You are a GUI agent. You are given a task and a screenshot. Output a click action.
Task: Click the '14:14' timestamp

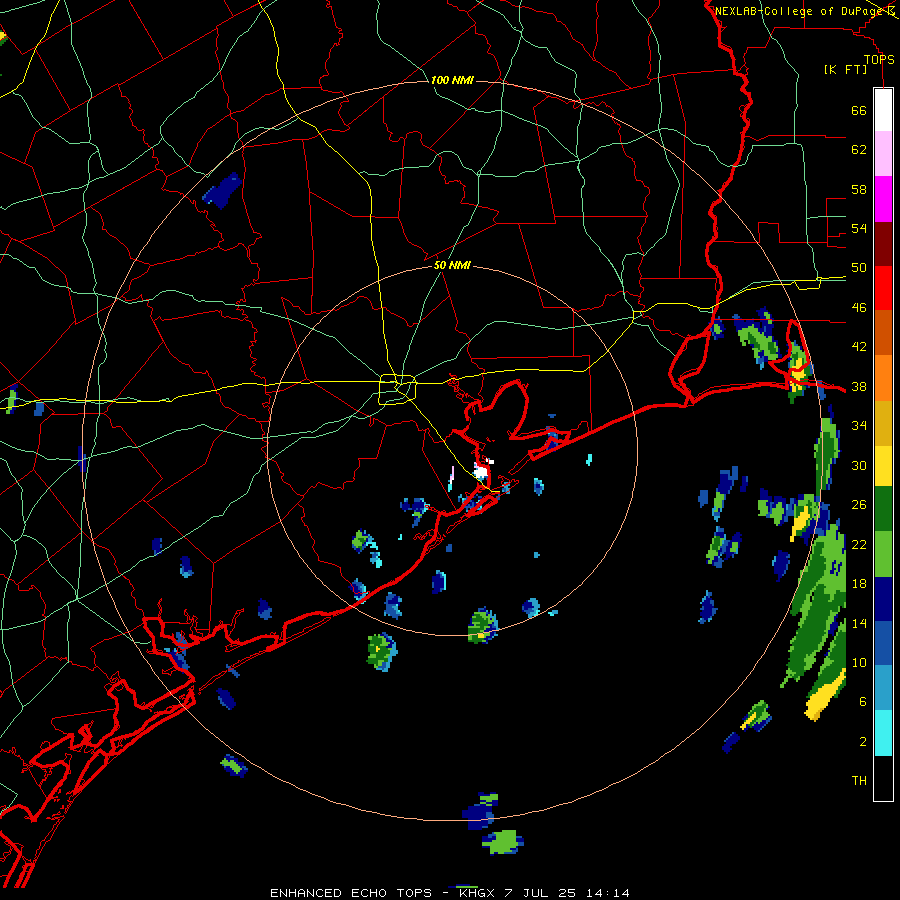point(607,893)
